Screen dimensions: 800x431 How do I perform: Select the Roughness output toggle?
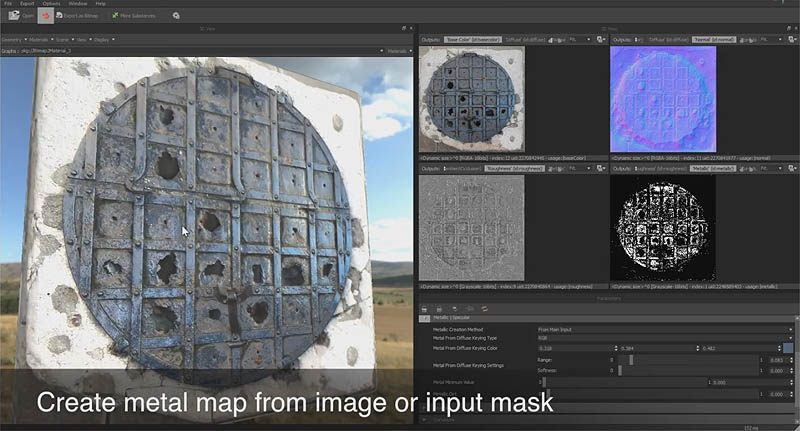(514, 171)
